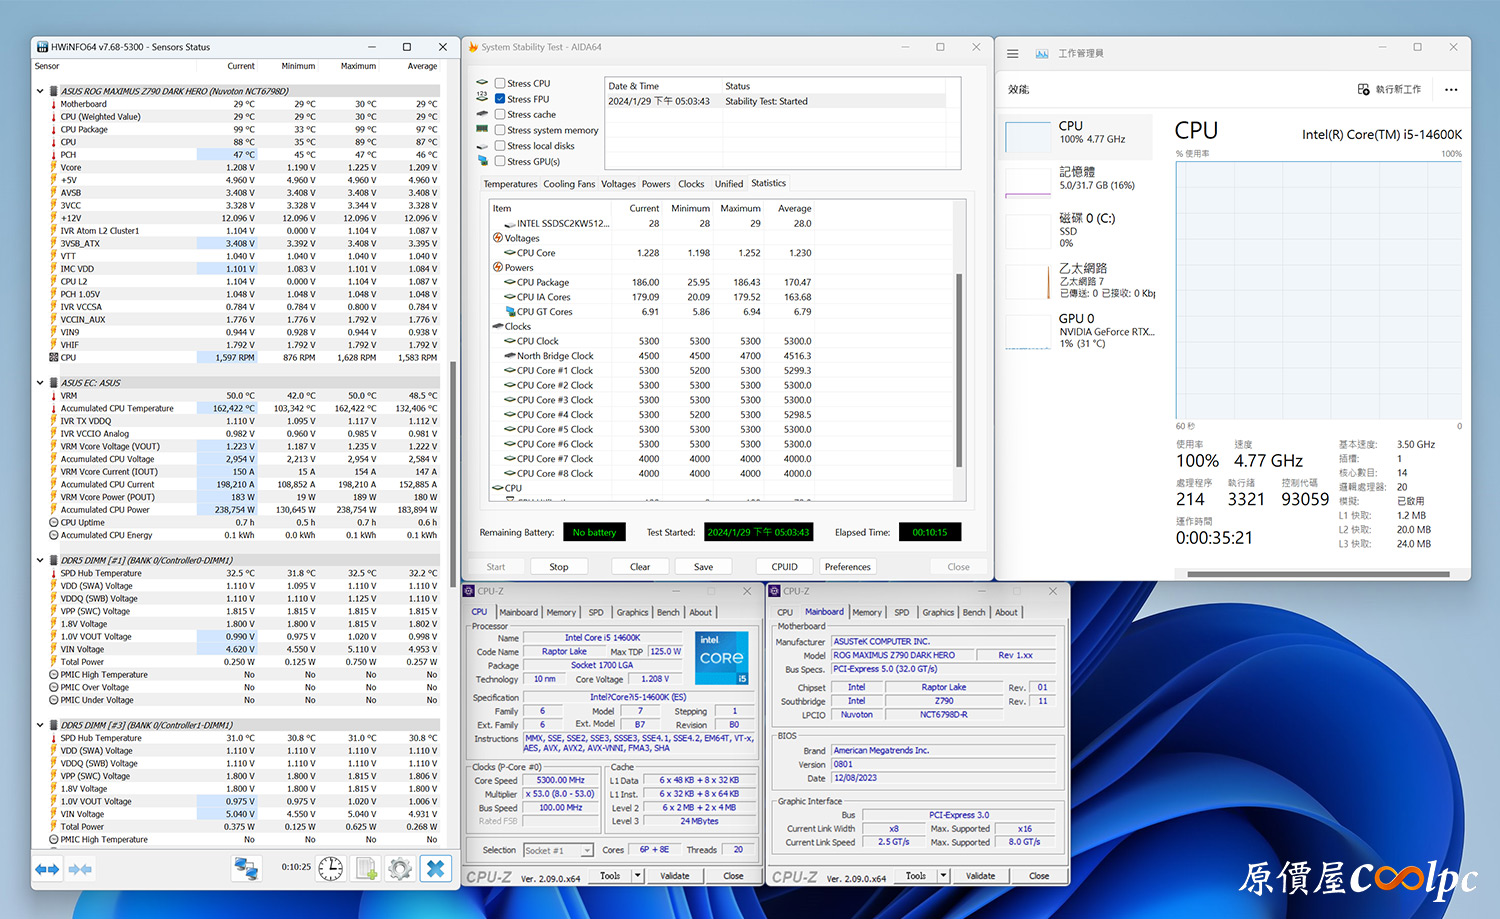Enable Stress local disks checkbox
The image size is (1500, 919).
(x=500, y=145)
